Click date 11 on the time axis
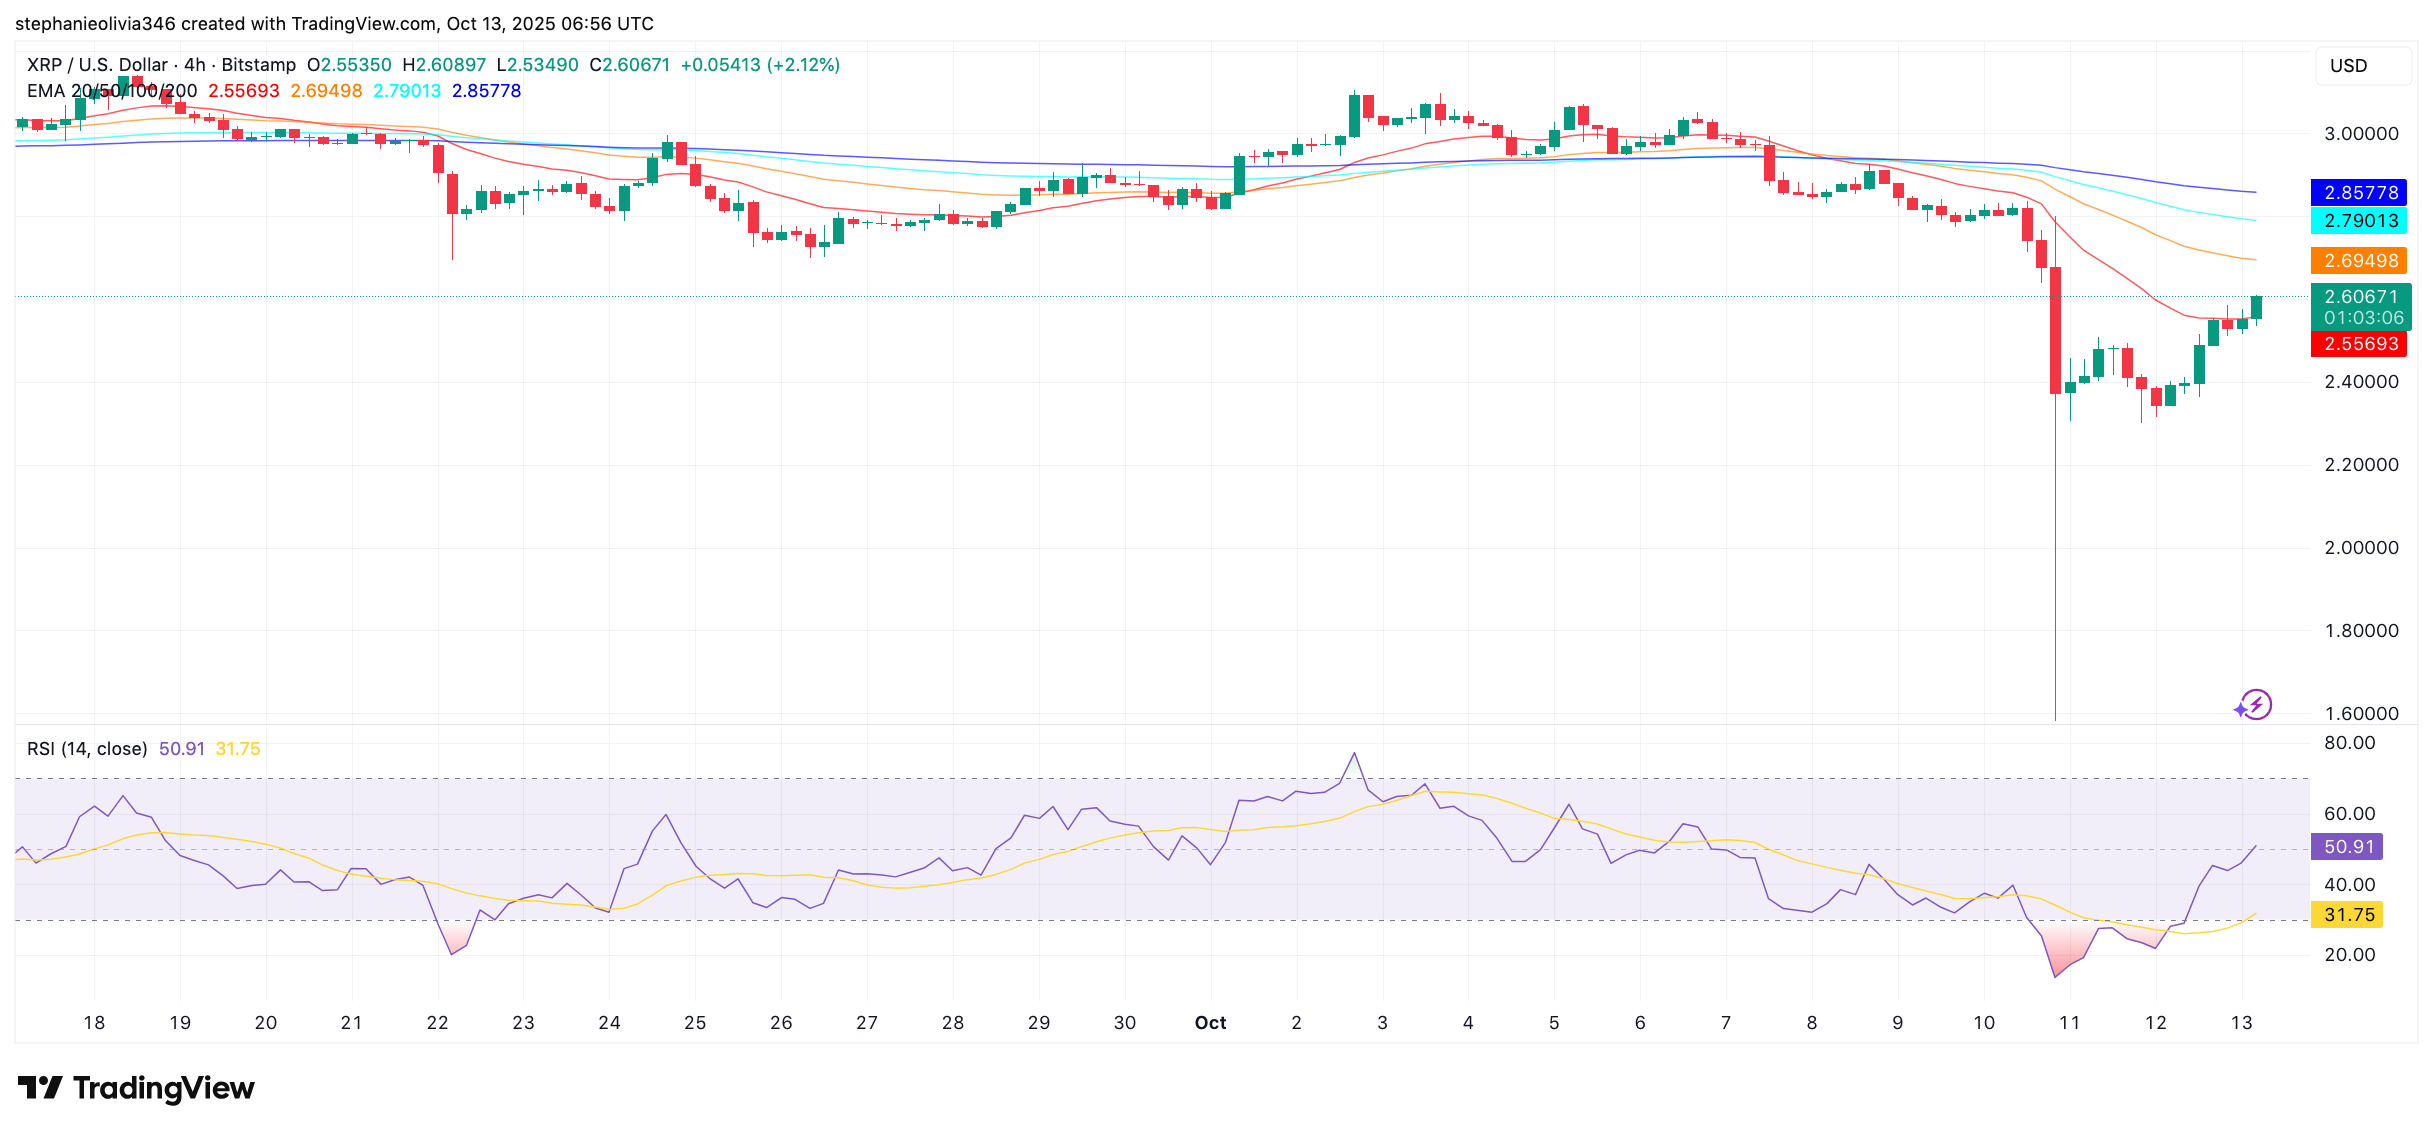The width and height of the screenshot is (2433, 1133). 2070,1023
